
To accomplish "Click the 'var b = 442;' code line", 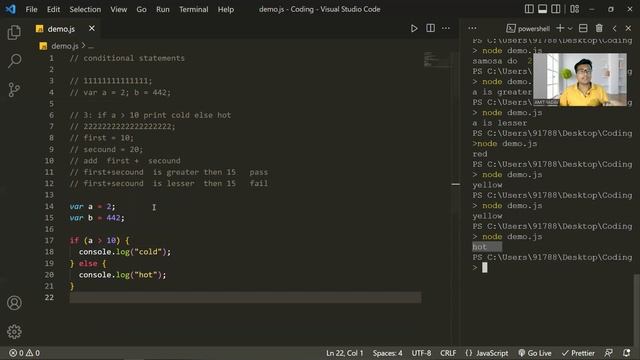I will 97,218.
